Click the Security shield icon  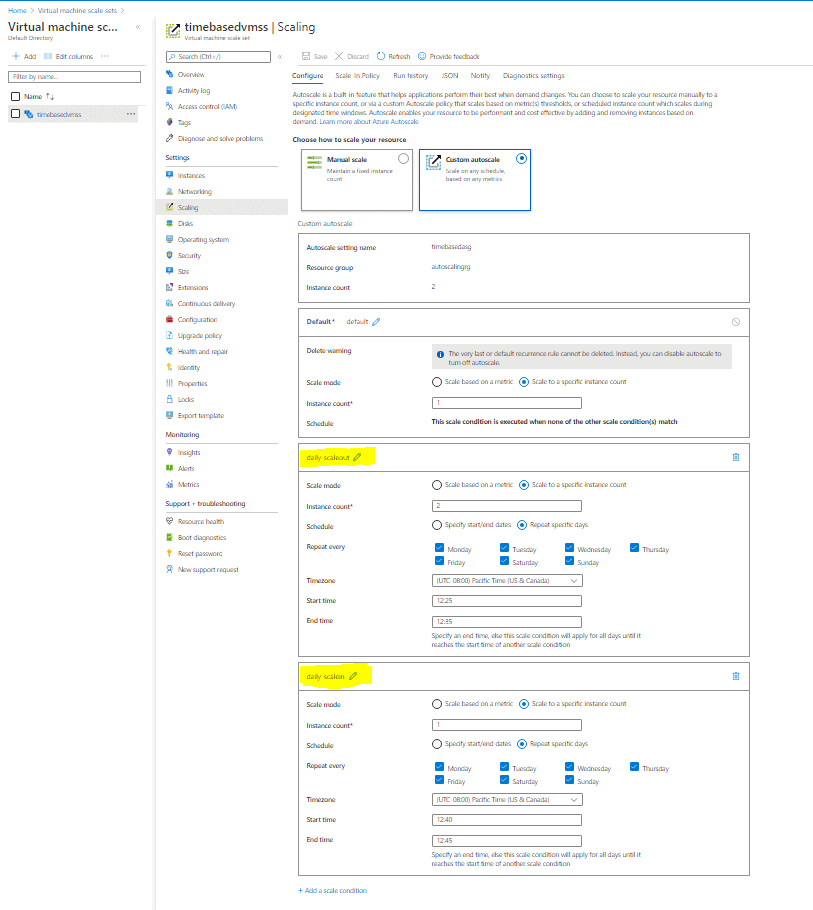coord(169,255)
